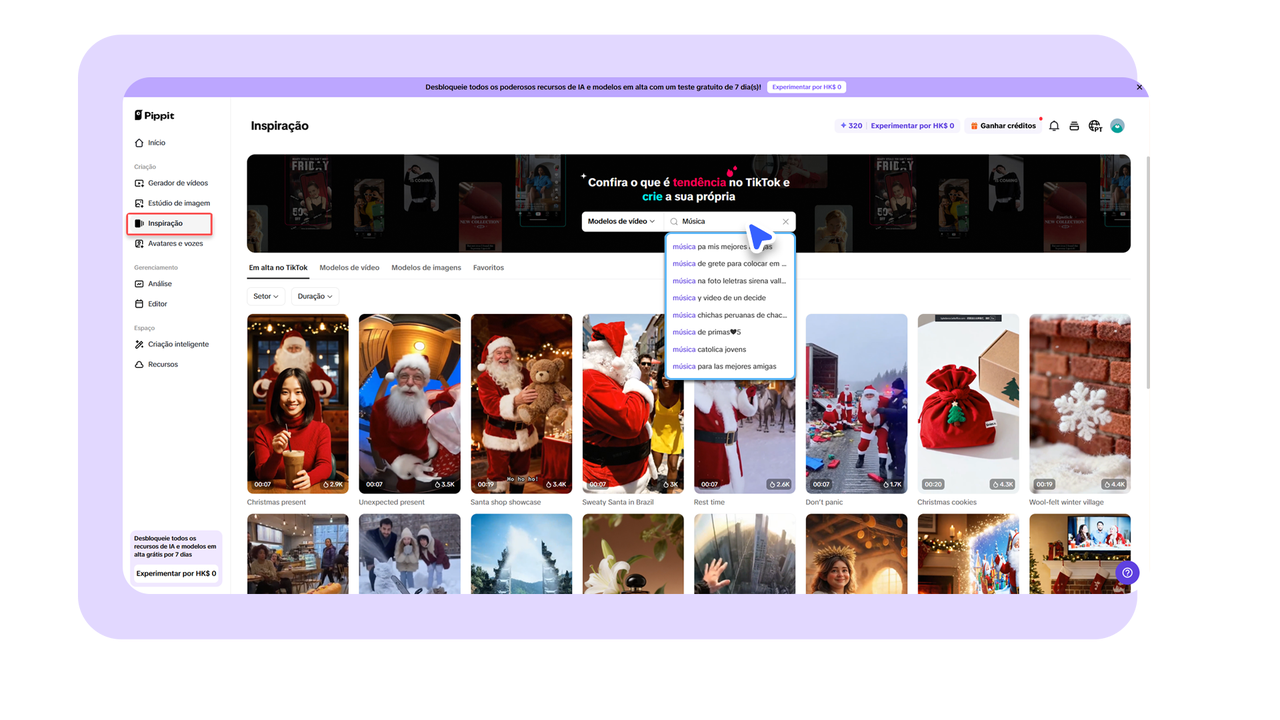Expand the Modelos de vídeo search dropdown

coord(621,222)
